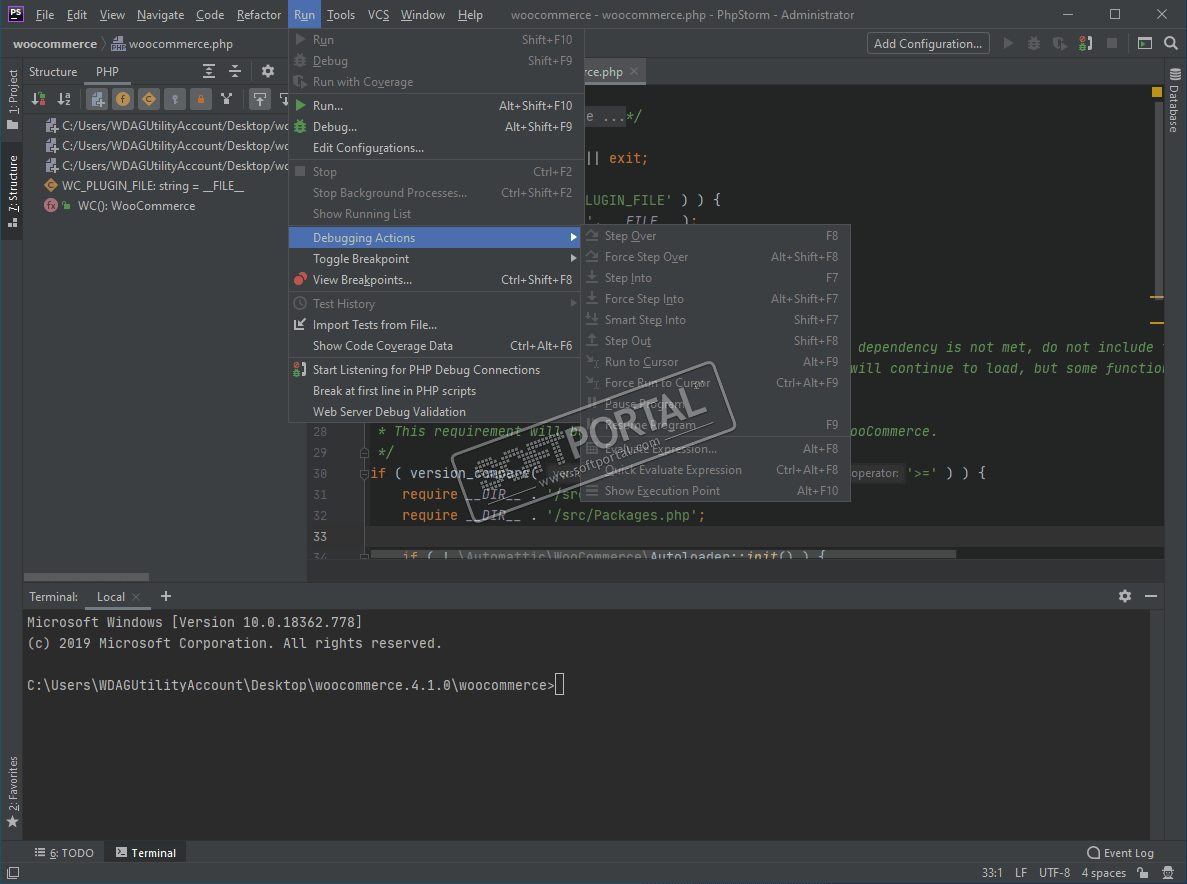Click Collapse All icon in Structure header

tap(235, 71)
